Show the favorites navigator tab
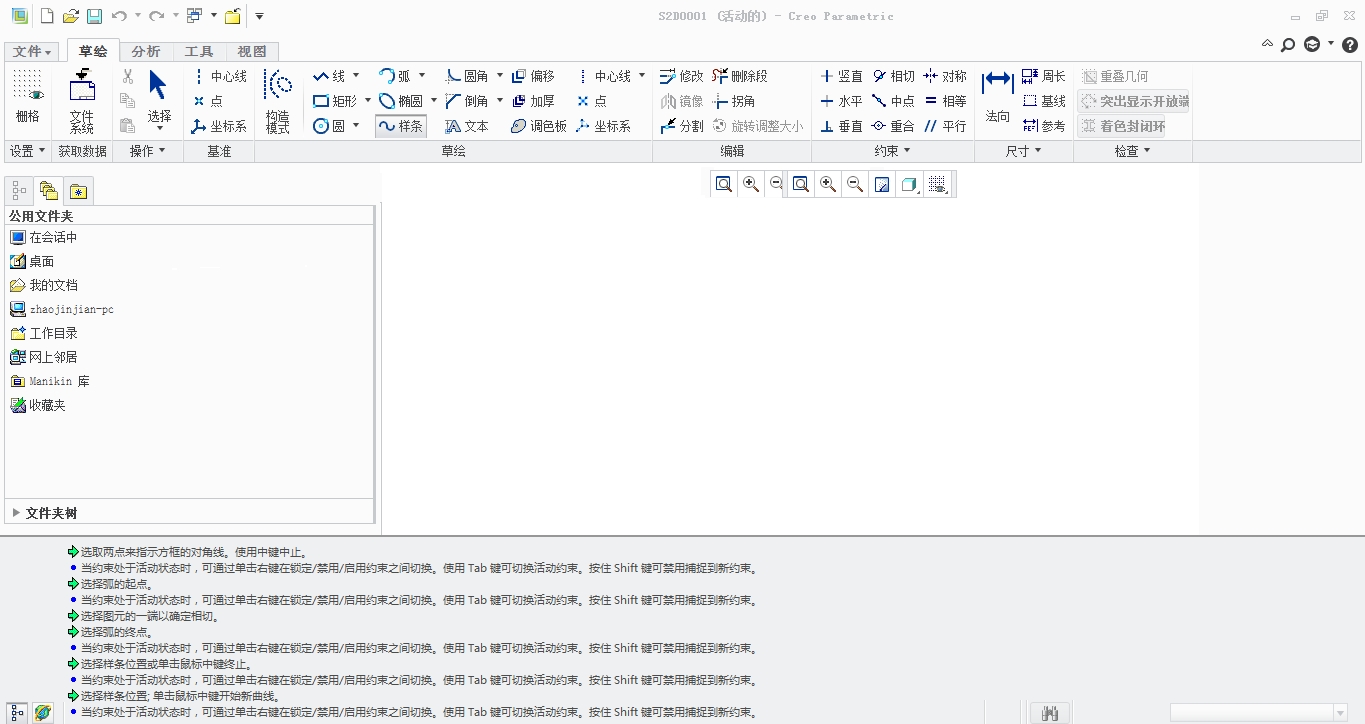Image resolution: width=1365 pixels, height=724 pixels. pos(78,190)
